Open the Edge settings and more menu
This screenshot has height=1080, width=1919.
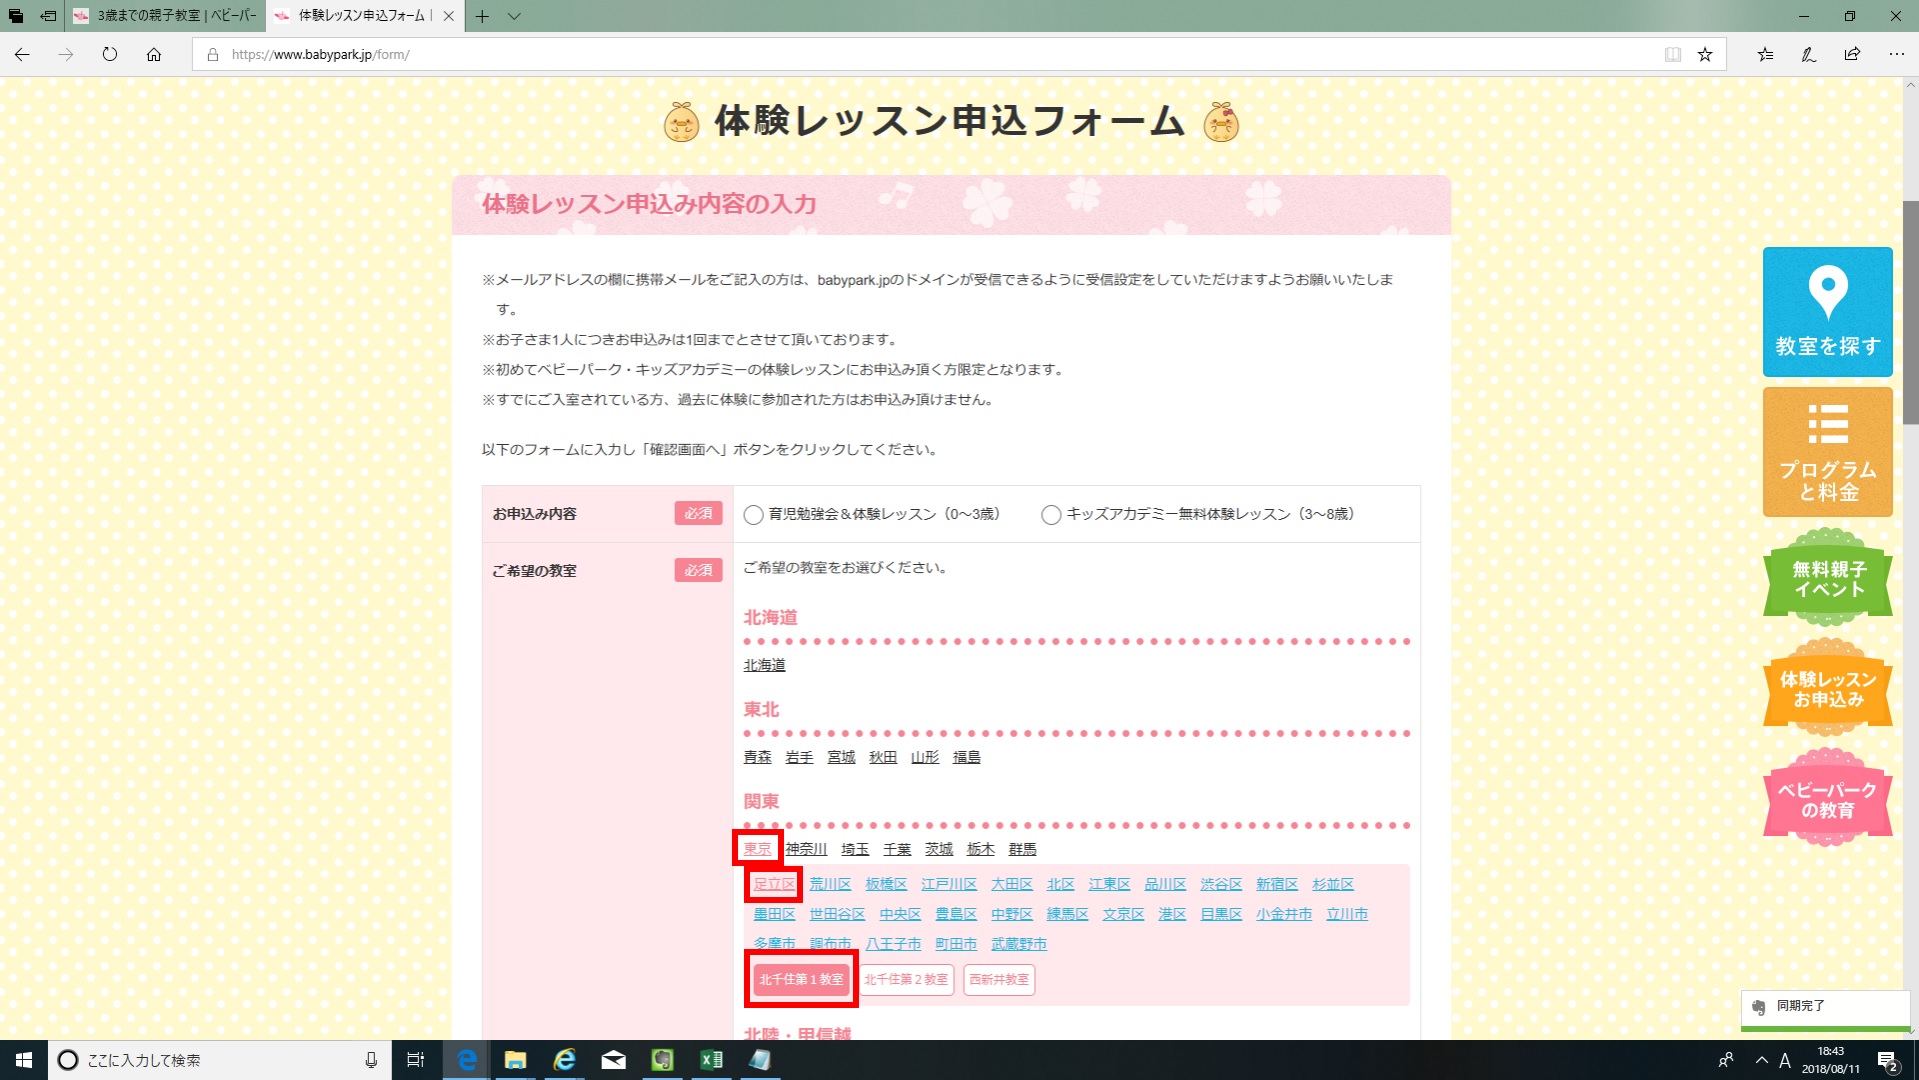tap(1896, 55)
